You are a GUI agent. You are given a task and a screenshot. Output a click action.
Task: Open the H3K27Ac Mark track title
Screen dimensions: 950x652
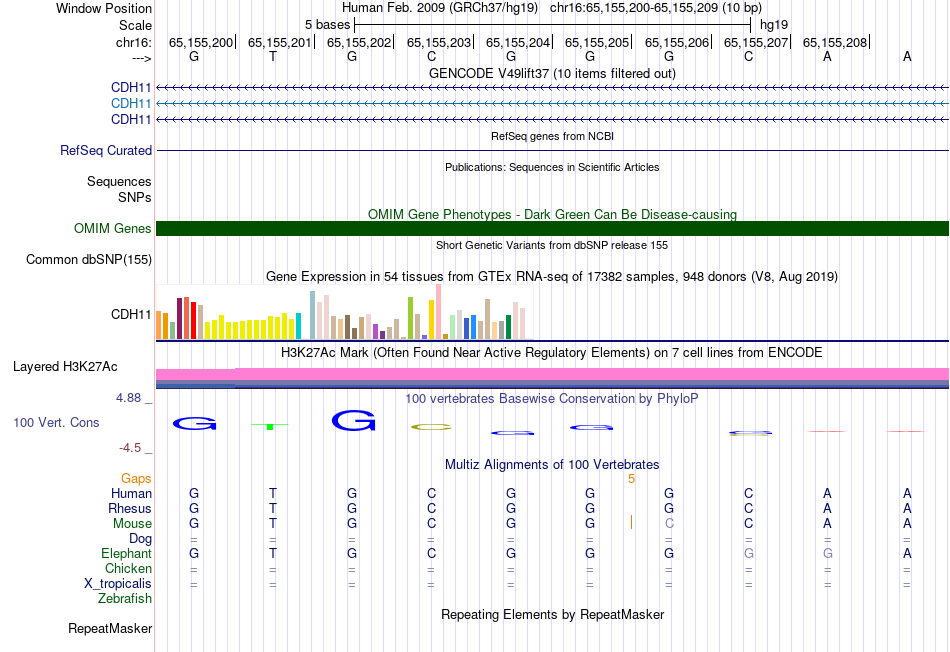point(552,353)
